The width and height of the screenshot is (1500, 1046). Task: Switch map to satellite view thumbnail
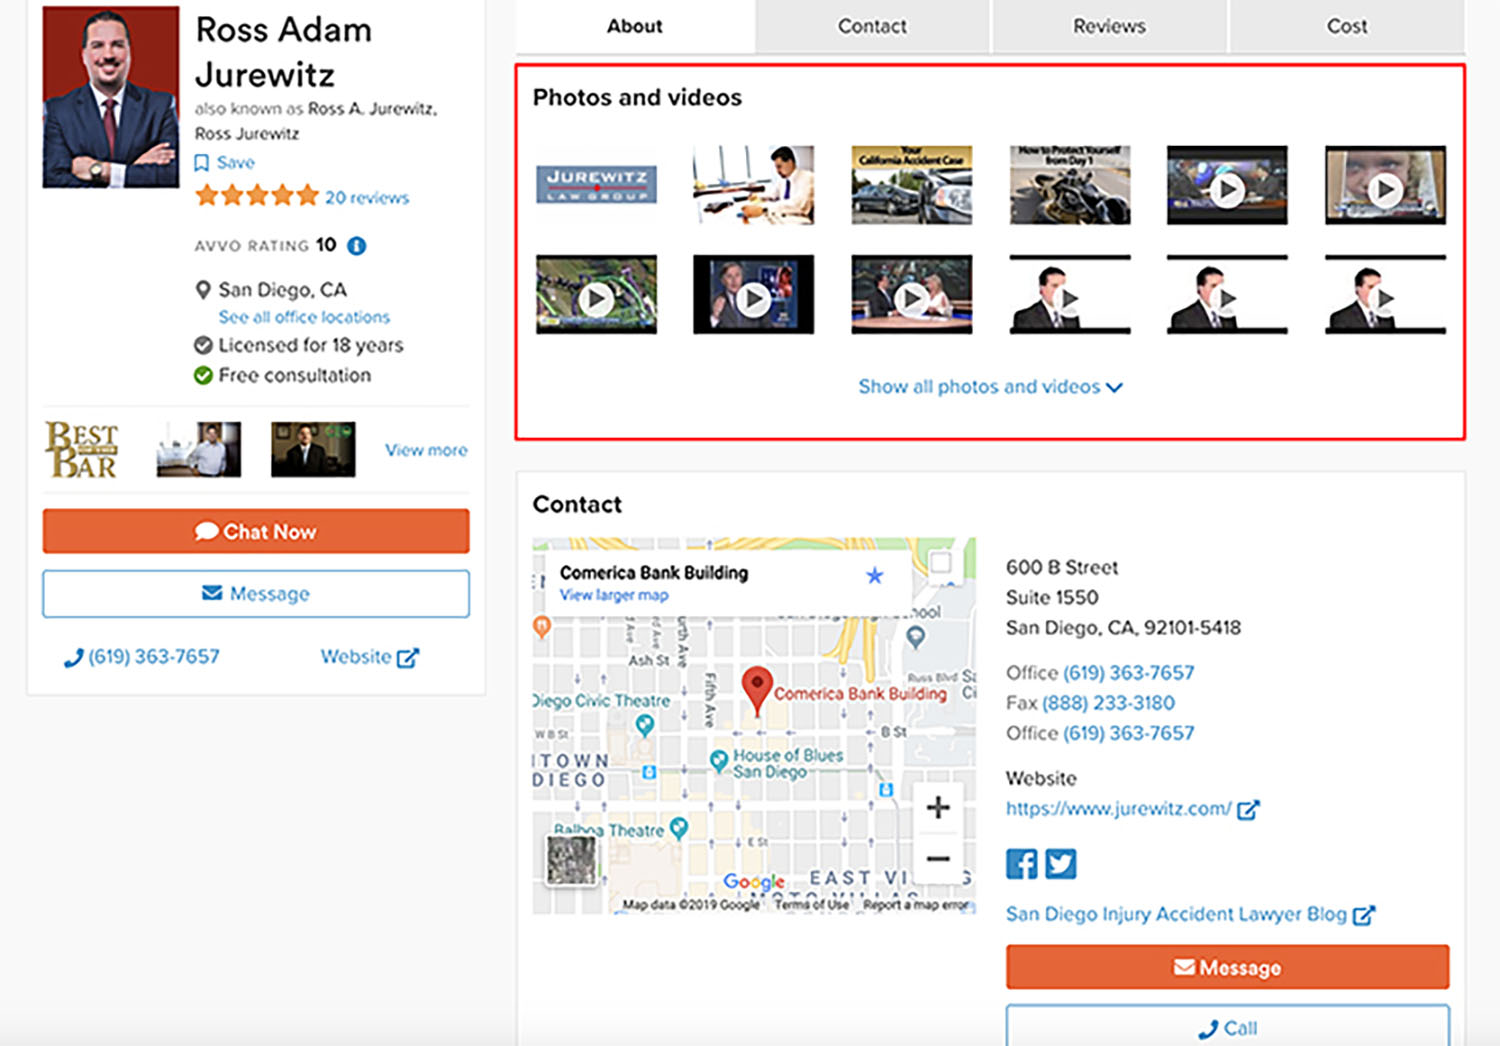[x=571, y=860]
